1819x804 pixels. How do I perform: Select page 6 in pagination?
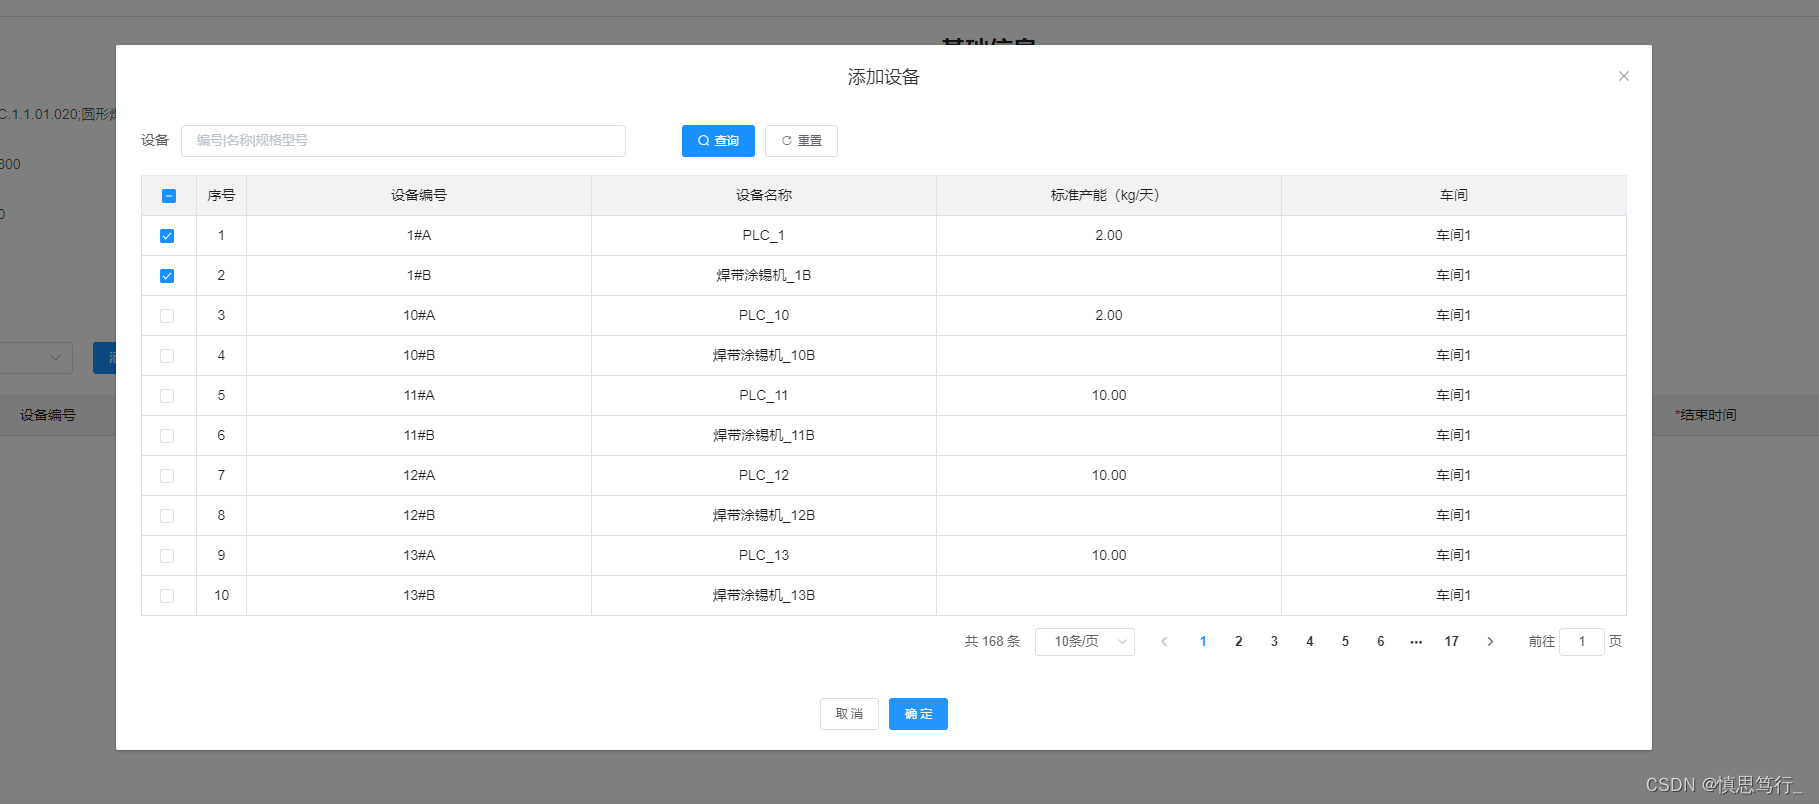coord(1381,642)
